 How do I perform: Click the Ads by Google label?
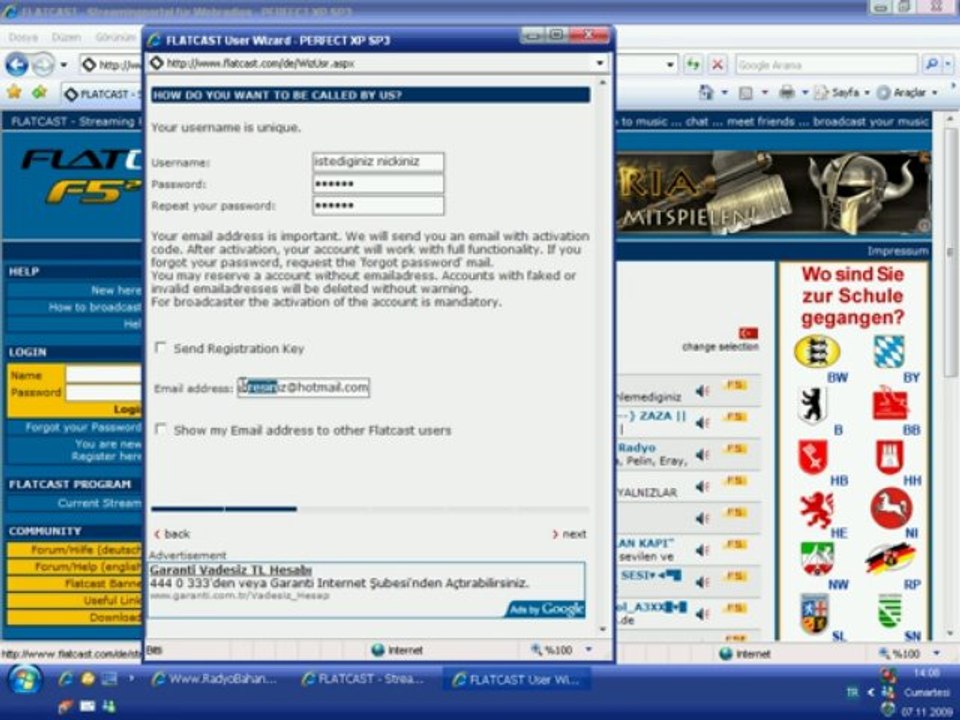546,609
